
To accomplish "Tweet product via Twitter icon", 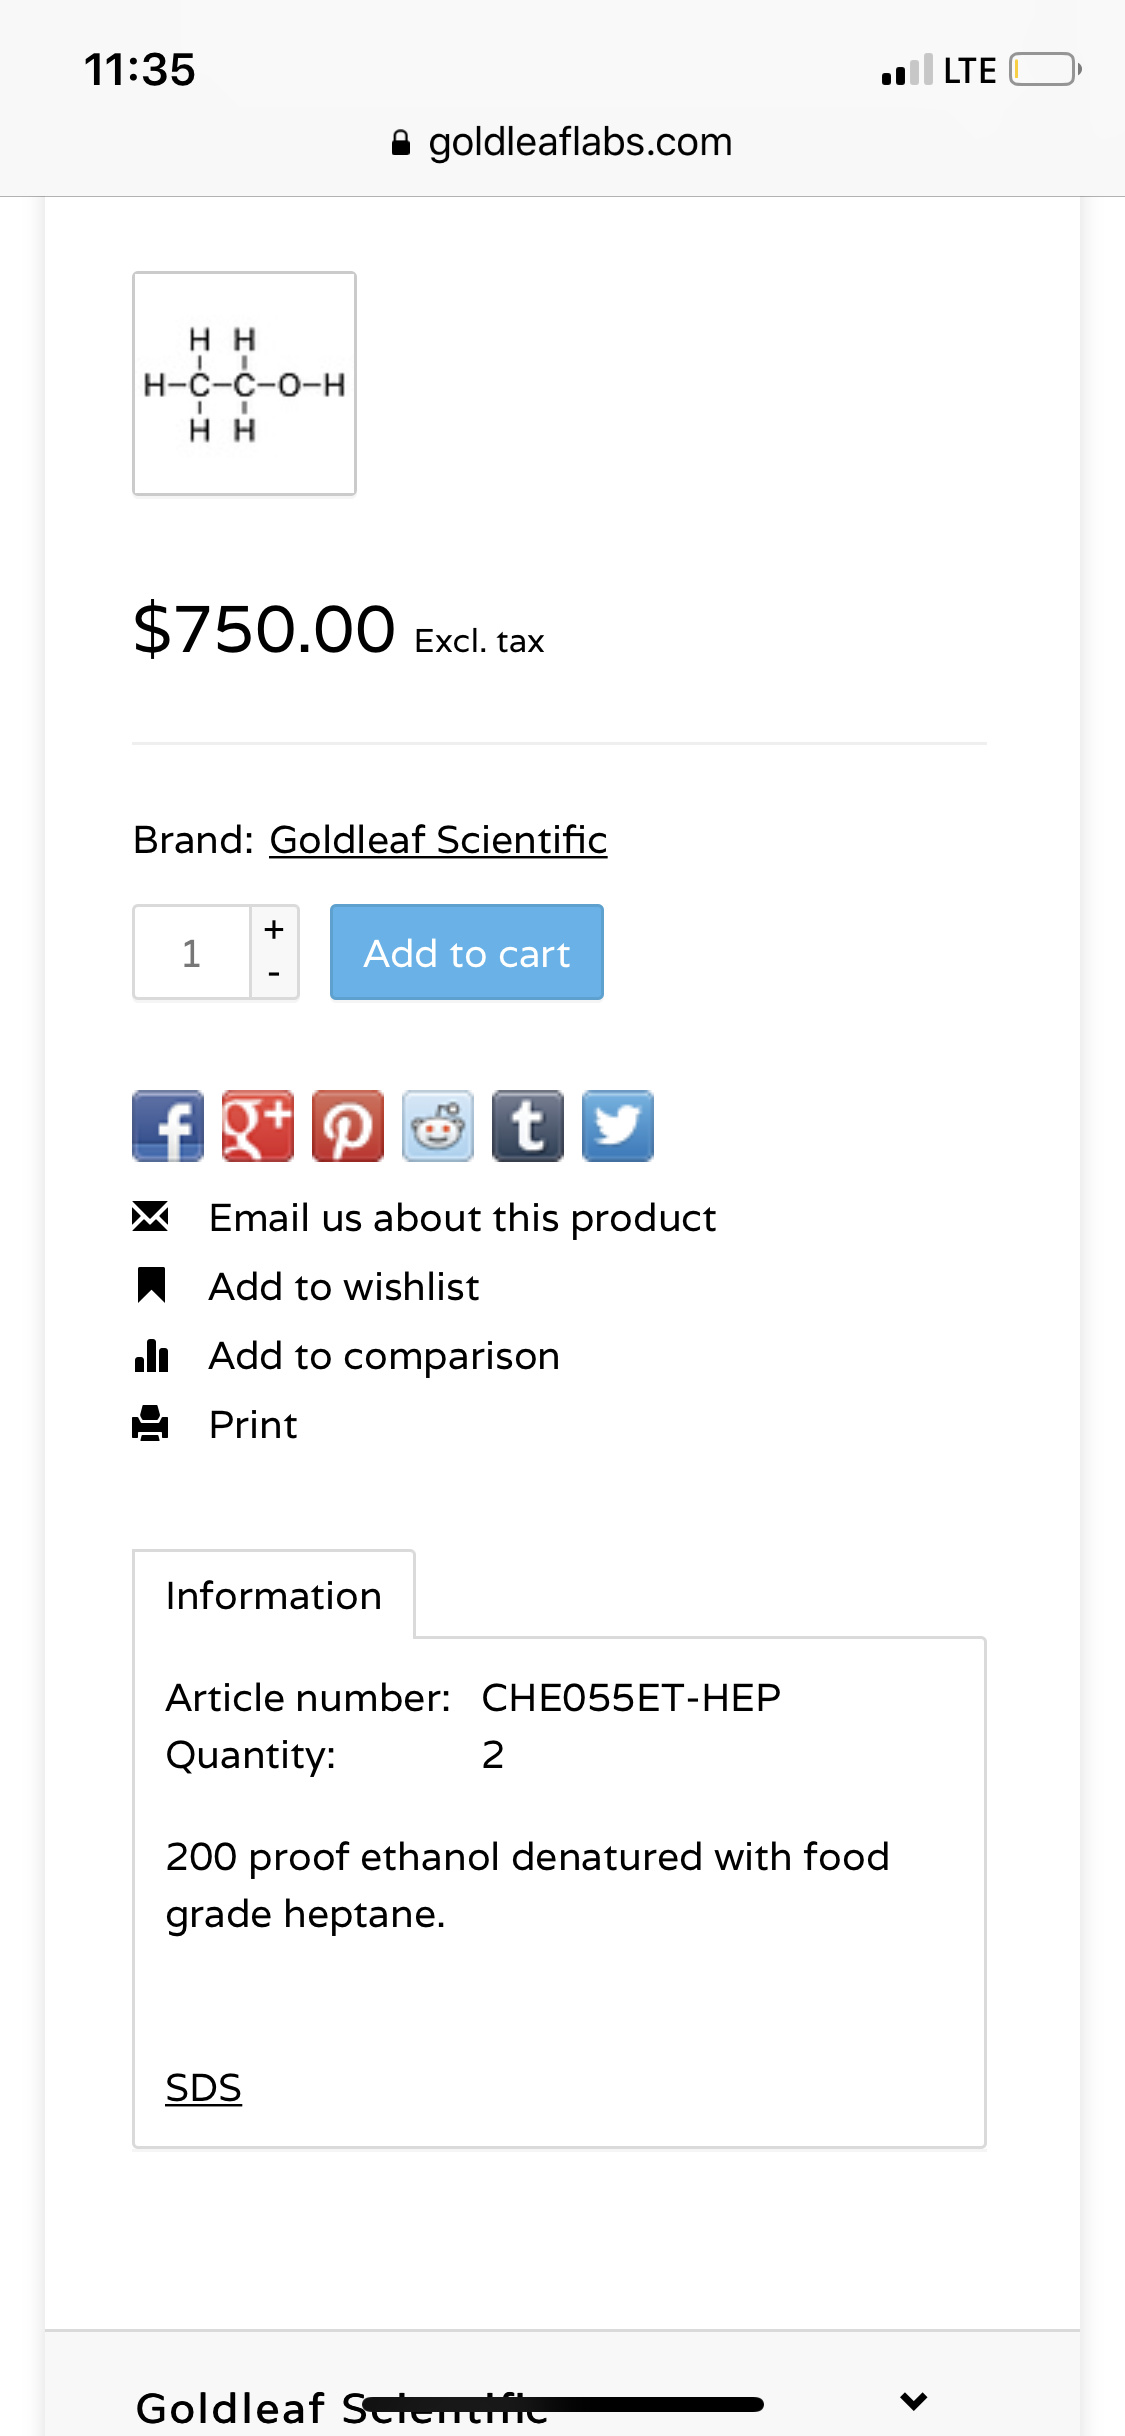I will (x=618, y=1126).
